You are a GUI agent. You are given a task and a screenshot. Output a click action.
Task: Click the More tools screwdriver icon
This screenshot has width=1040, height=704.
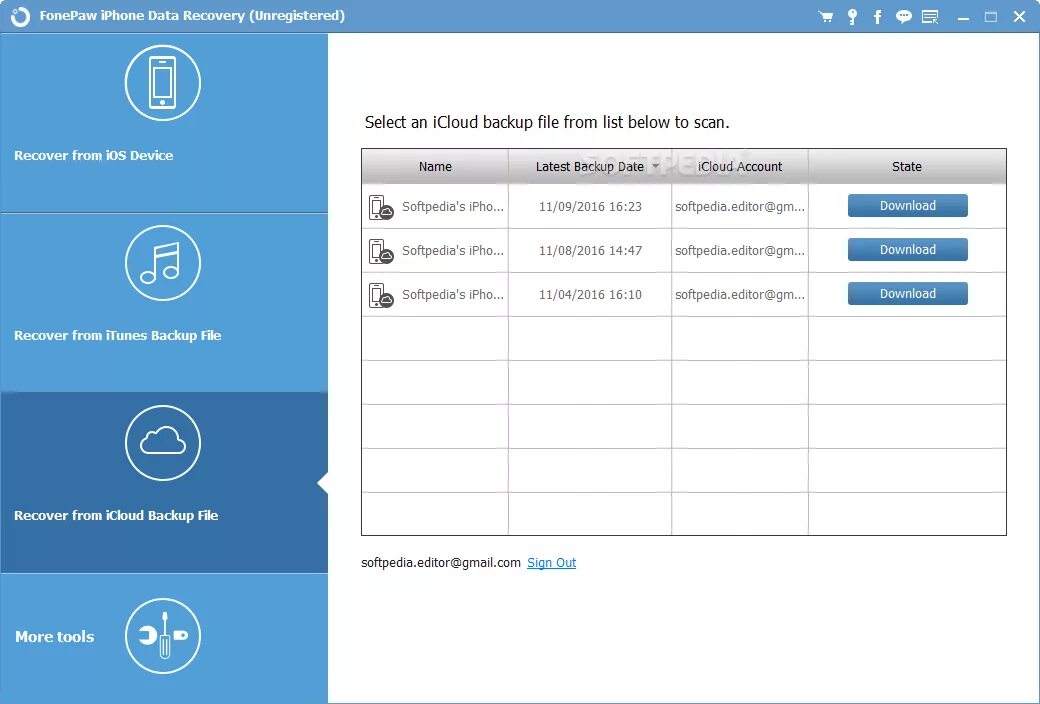click(162, 636)
